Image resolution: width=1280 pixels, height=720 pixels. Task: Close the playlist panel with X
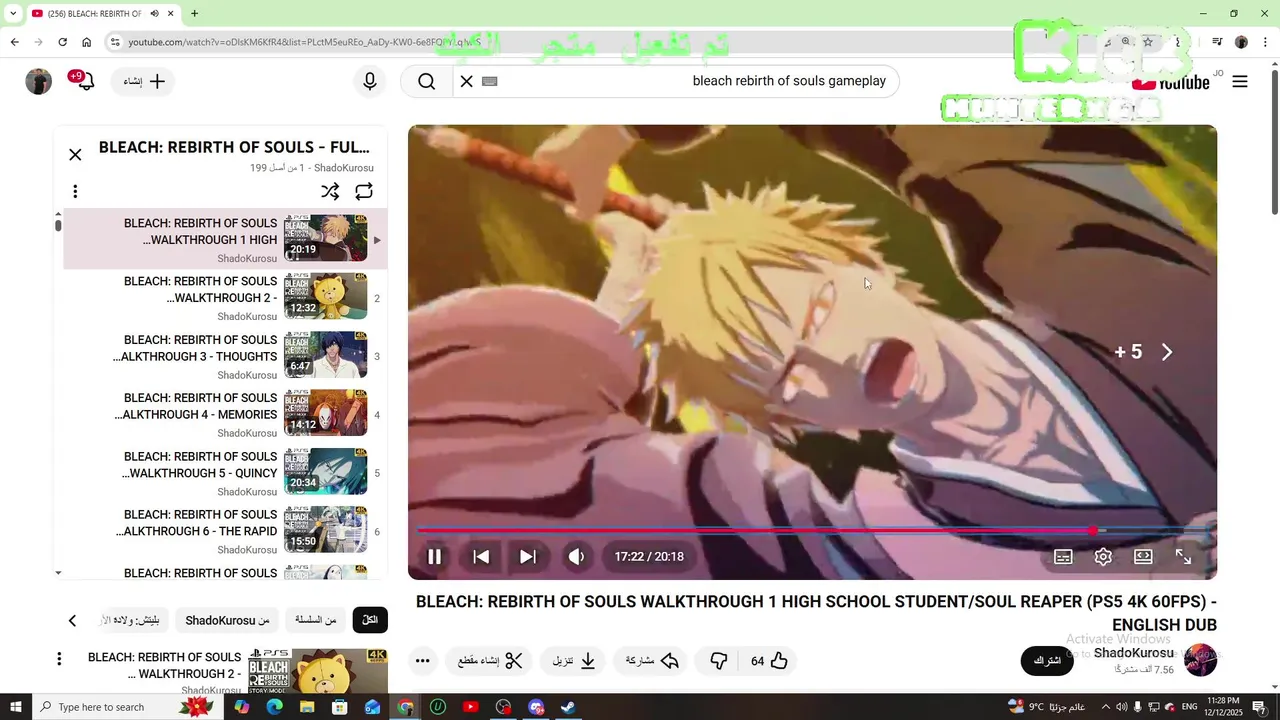pyautogui.click(x=75, y=154)
